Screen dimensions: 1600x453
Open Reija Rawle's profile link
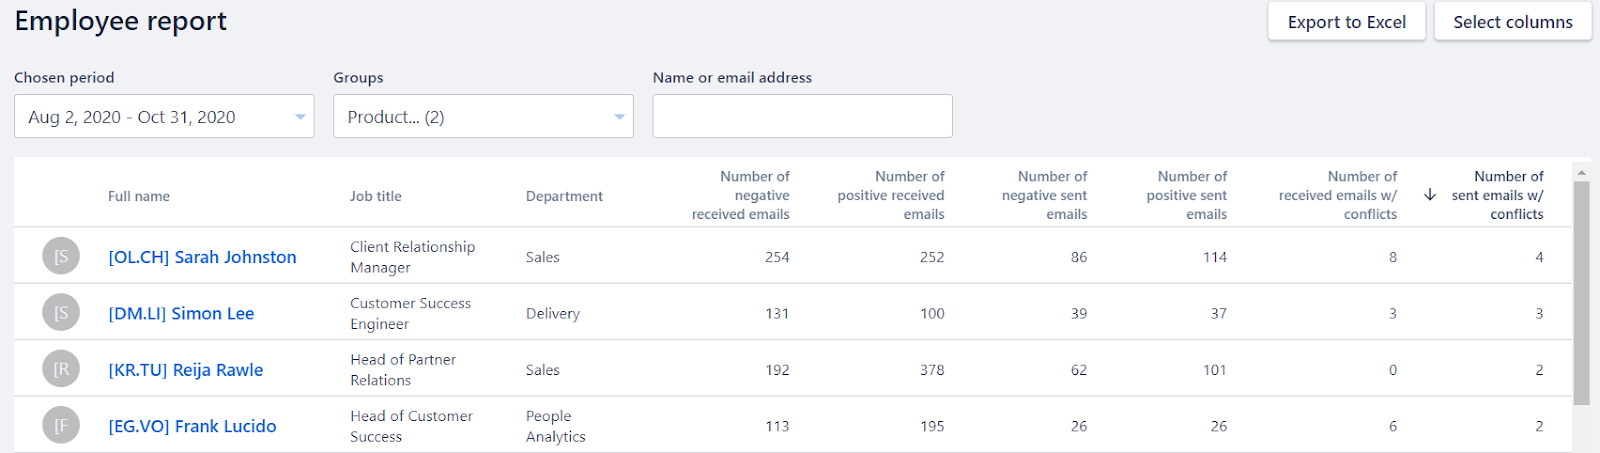186,370
